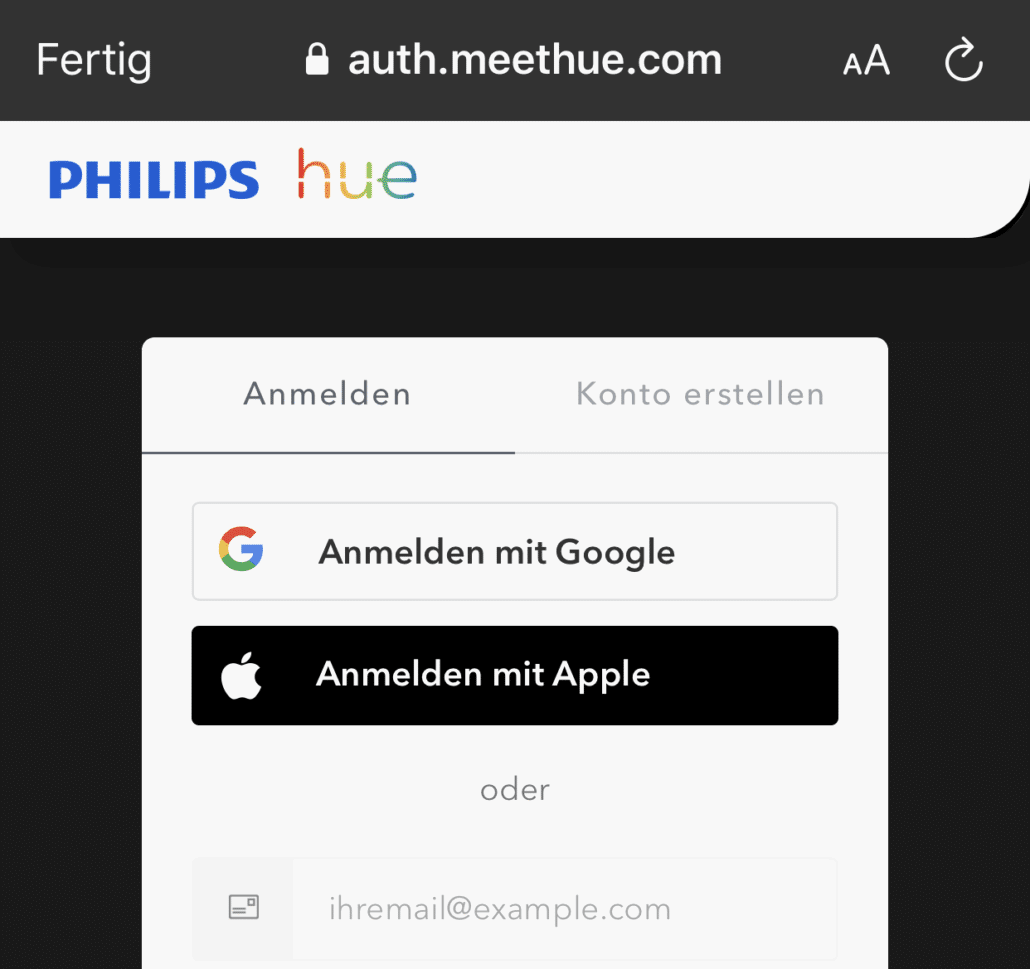Open the AA text size menu
The height and width of the screenshot is (969, 1030).
pyautogui.click(x=866, y=60)
